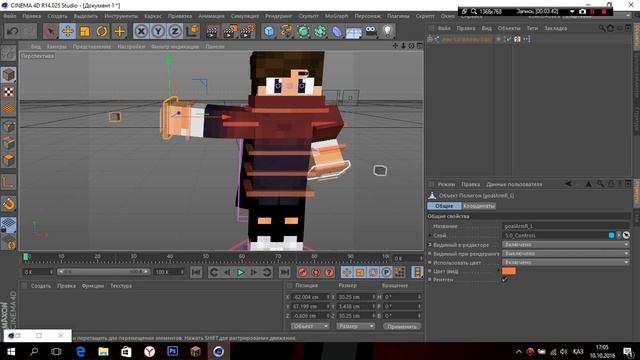The width and height of the screenshot is (640, 360).
Task: Click the blue deformer icon
Action: [337, 31]
